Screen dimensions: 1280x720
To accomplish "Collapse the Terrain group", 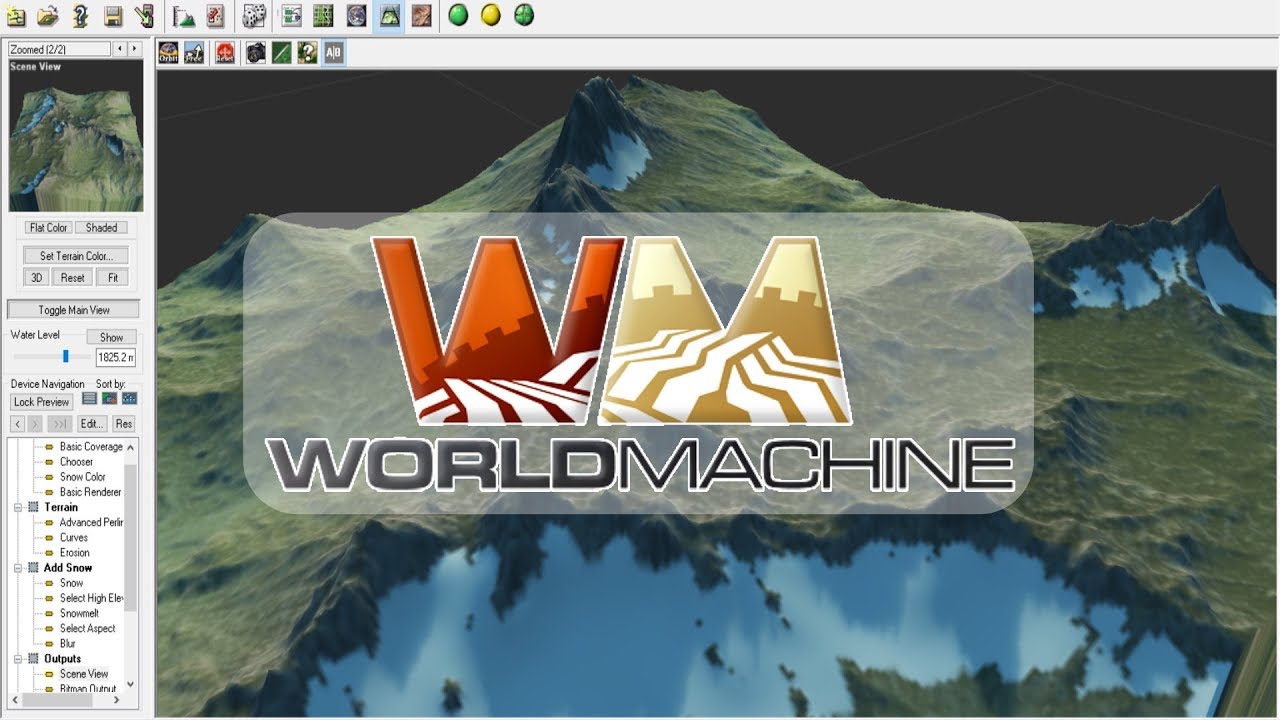I will click(x=18, y=507).
